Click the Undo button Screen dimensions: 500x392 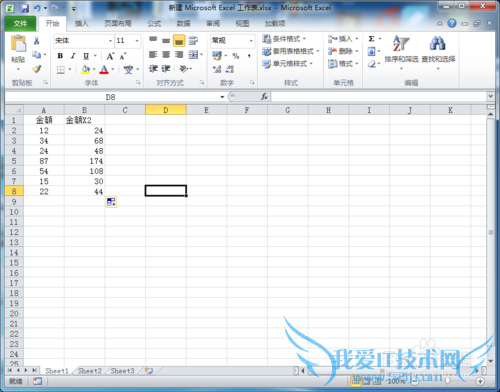37,8
